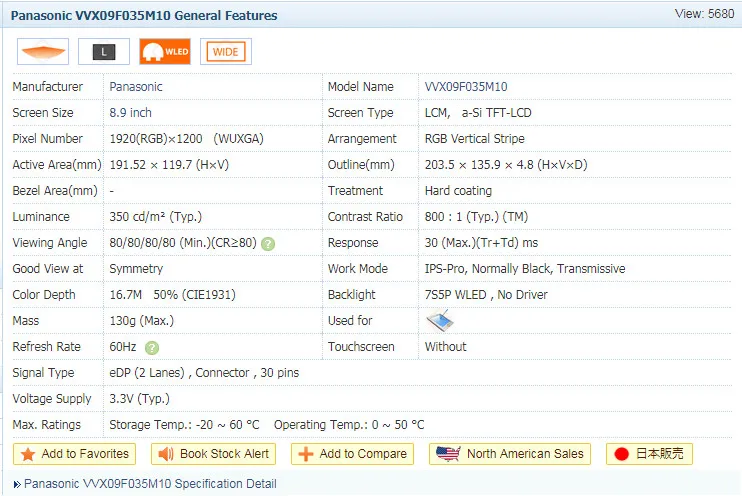This screenshot has width=742, height=496.
Task: Click the orange wide viewing angle panel icon
Action: click(43, 52)
